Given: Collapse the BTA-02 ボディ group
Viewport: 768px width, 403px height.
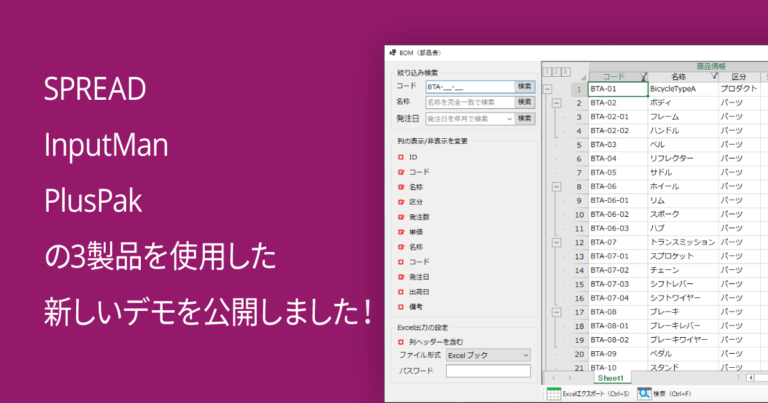Looking at the screenshot, I should 556,103.
